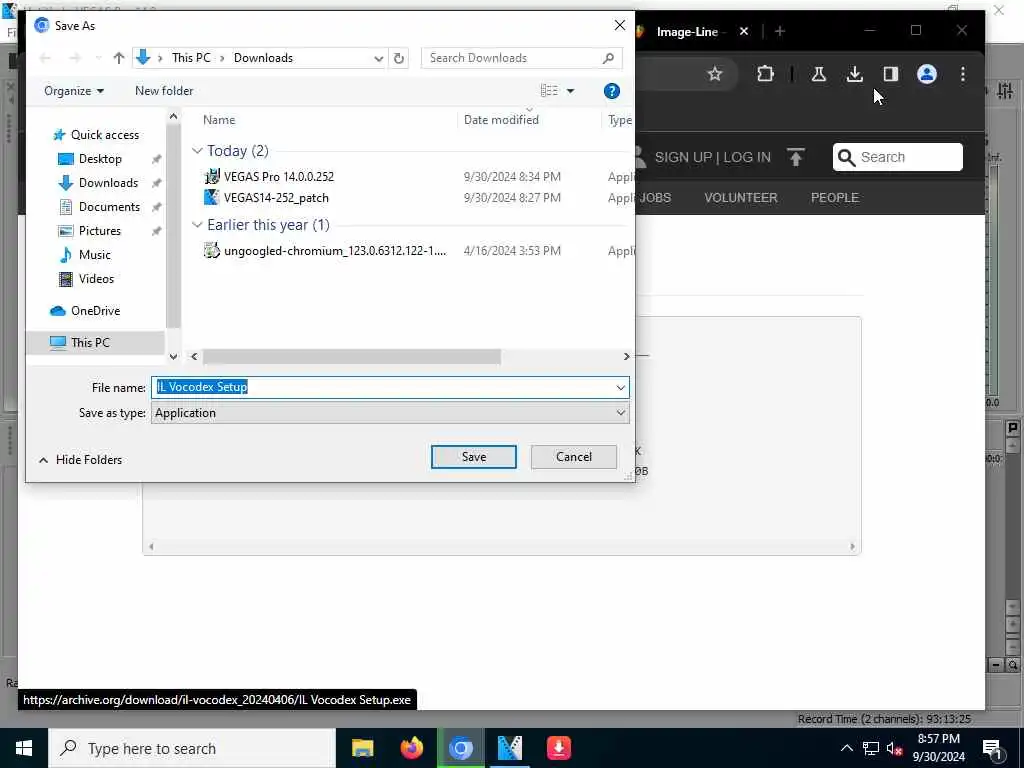
Task: Open the browser Extensions puzzle icon
Action: pos(765,74)
